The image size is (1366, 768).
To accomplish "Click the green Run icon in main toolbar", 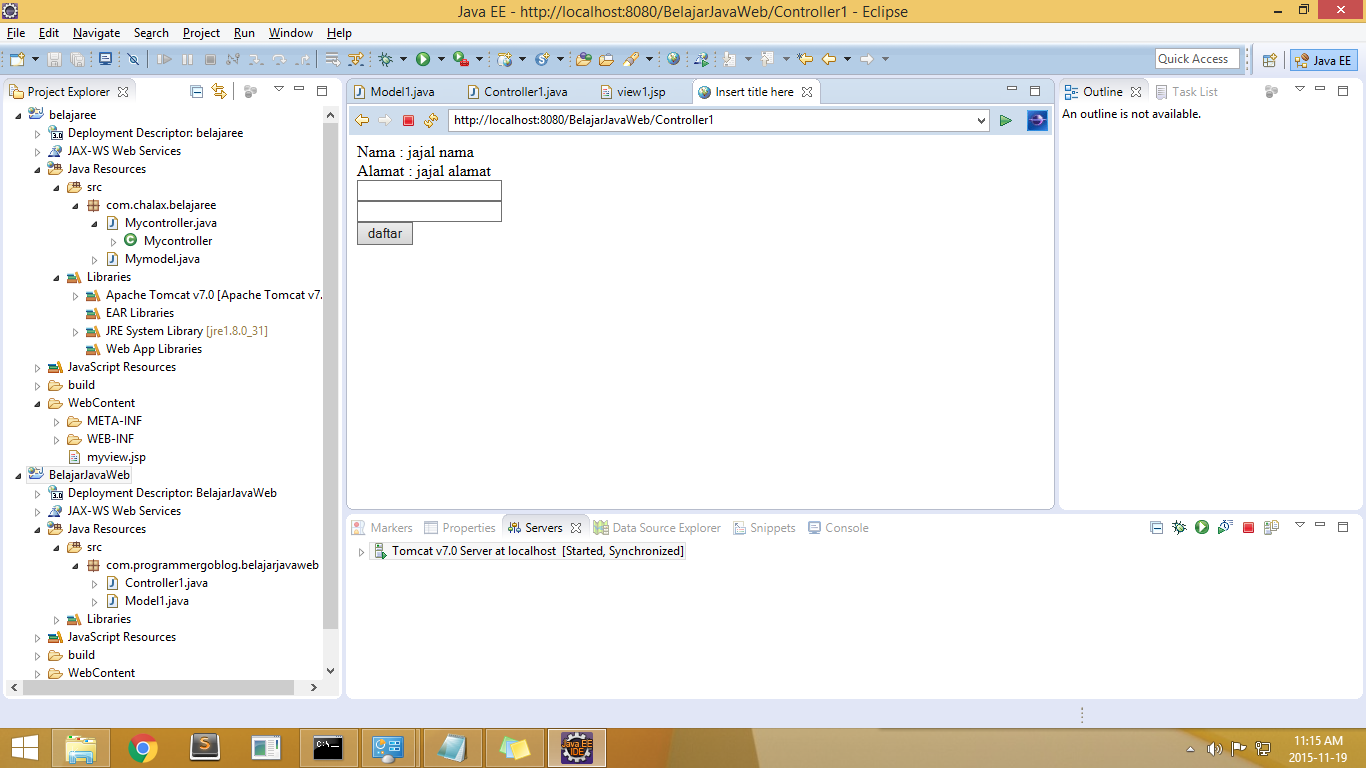I will pos(423,60).
